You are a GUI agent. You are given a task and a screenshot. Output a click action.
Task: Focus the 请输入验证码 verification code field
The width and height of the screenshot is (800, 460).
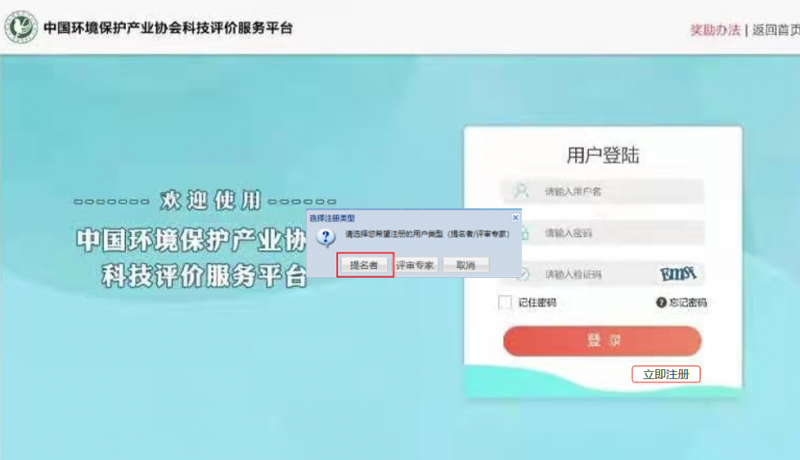pos(590,273)
